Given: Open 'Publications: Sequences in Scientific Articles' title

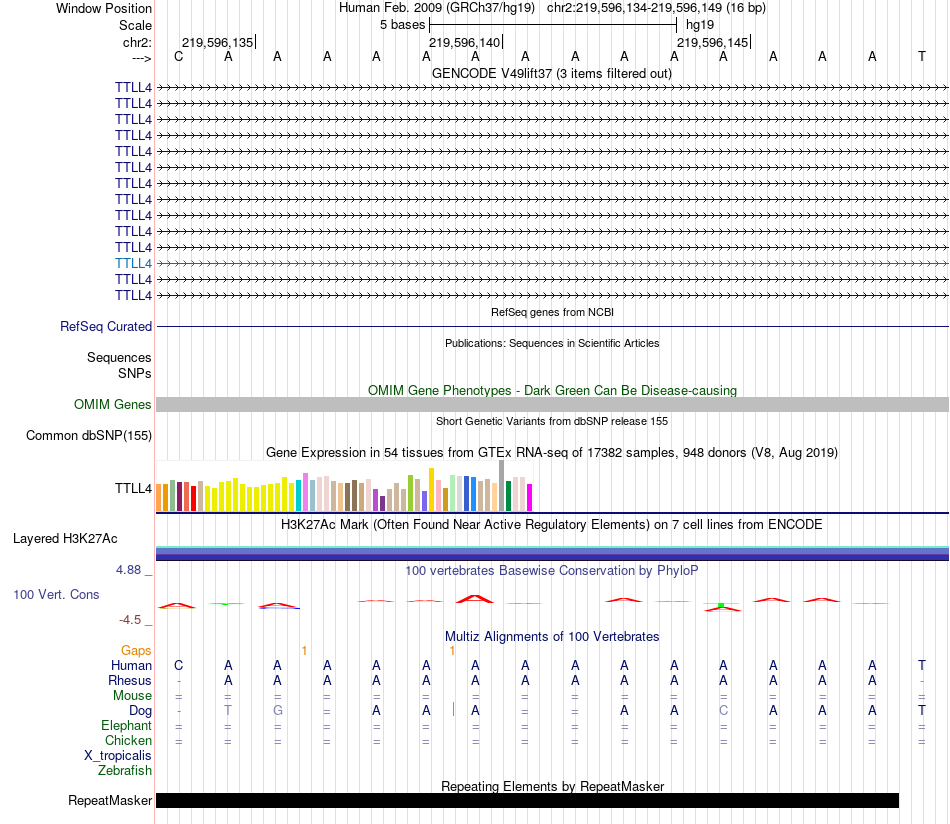Looking at the screenshot, I should click(552, 343).
